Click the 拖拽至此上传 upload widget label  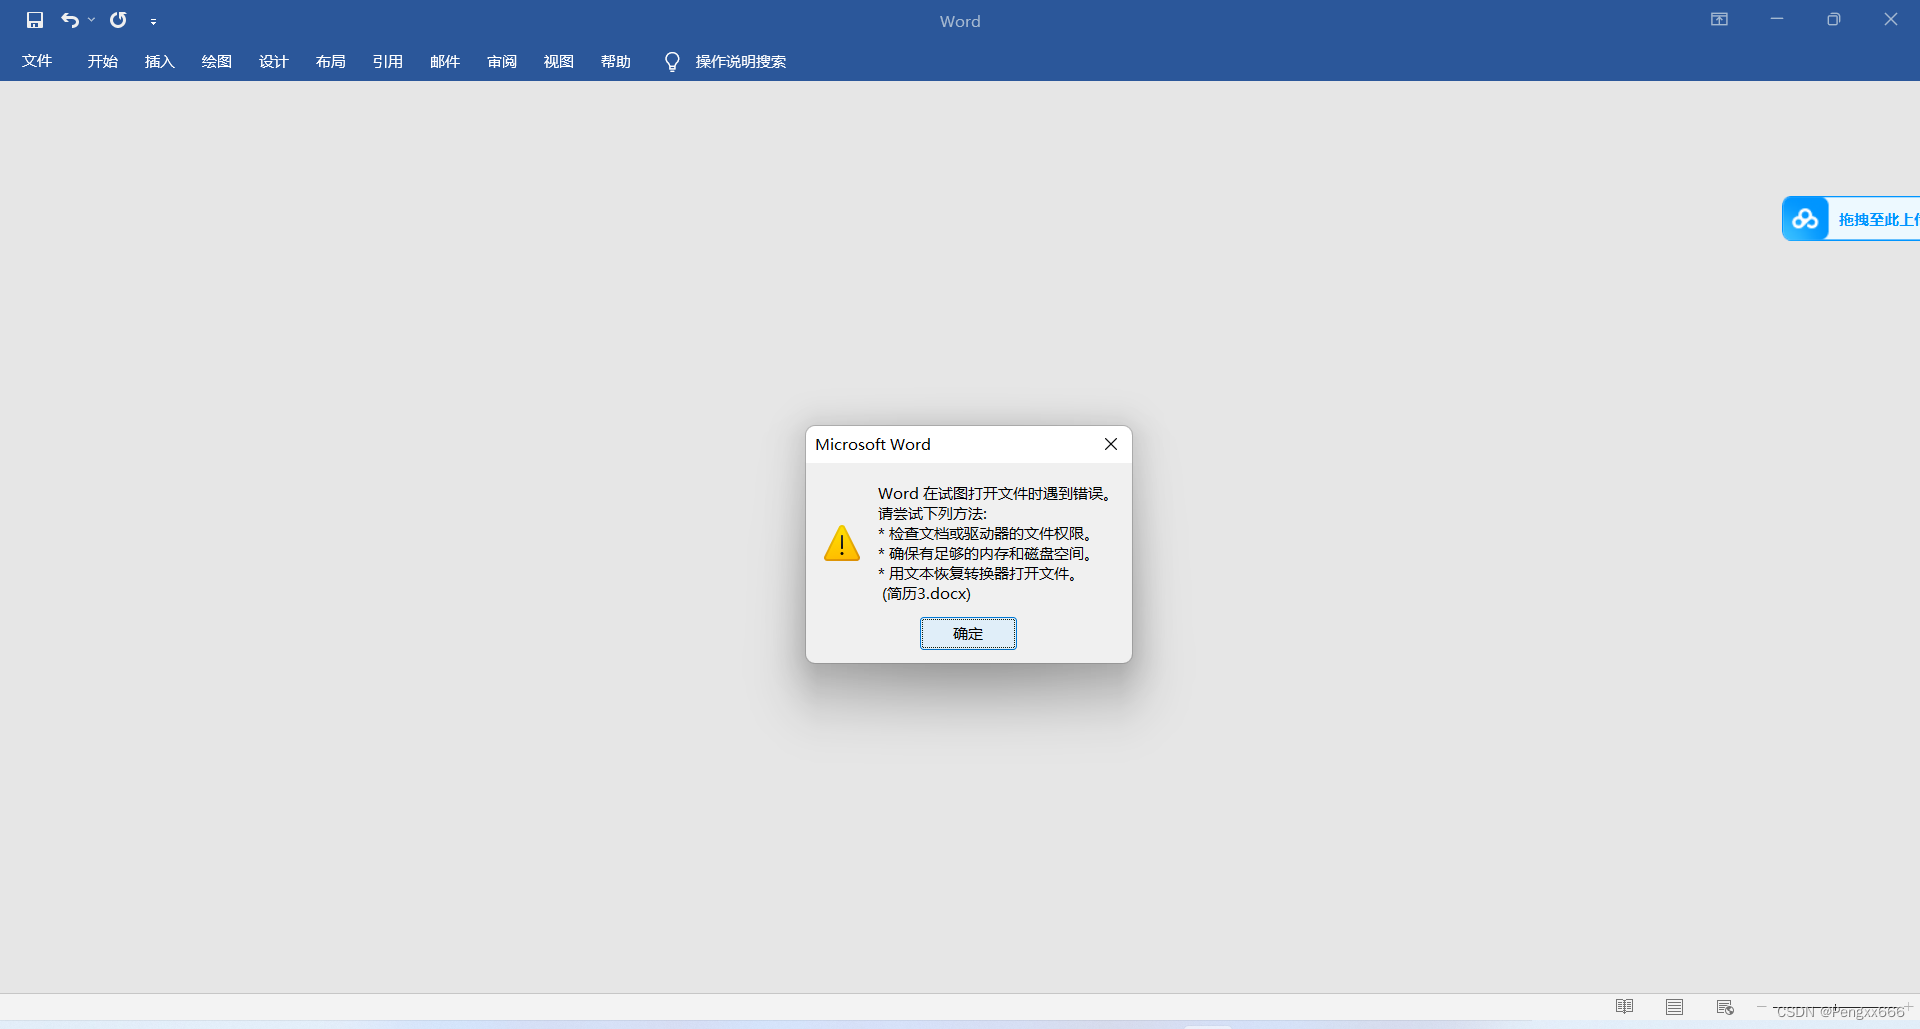pos(1878,219)
